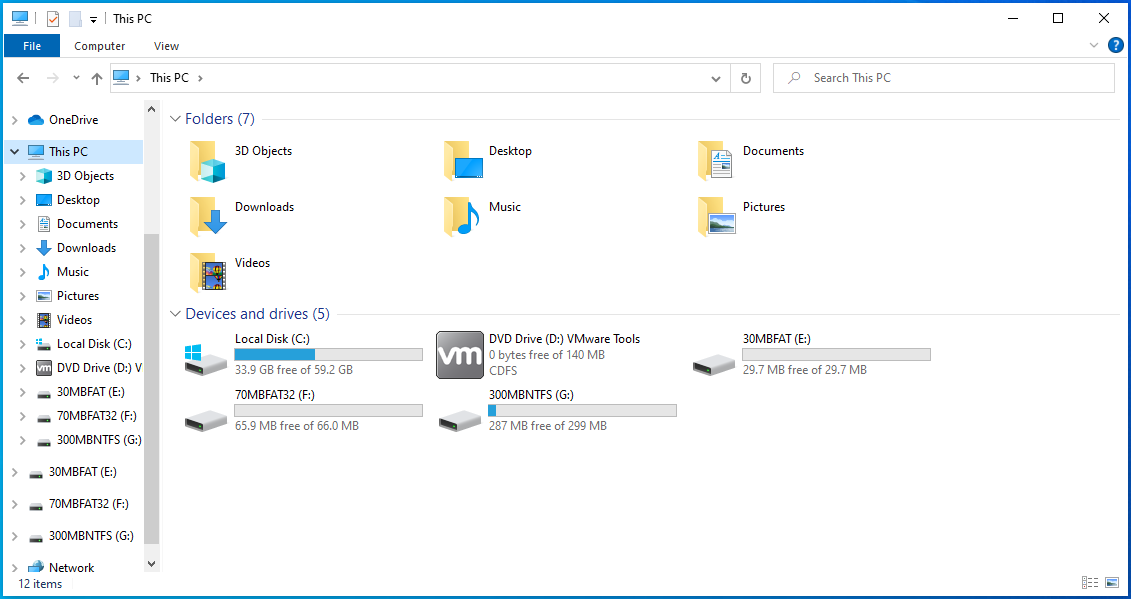Image resolution: width=1131 pixels, height=599 pixels.
Task: Click the Videos film icon in sidebar
Action: click(44, 320)
